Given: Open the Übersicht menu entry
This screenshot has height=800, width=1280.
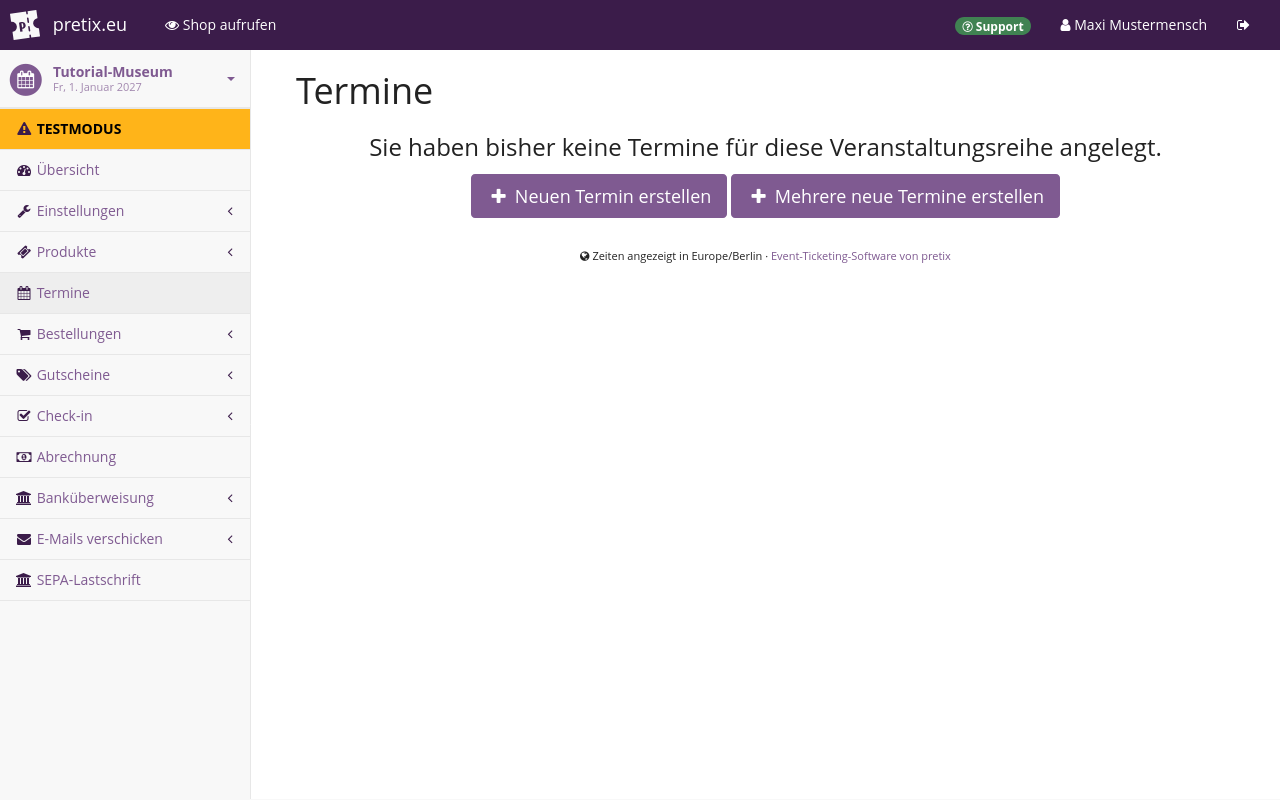Looking at the screenshot, I should [x=125, y=170].
